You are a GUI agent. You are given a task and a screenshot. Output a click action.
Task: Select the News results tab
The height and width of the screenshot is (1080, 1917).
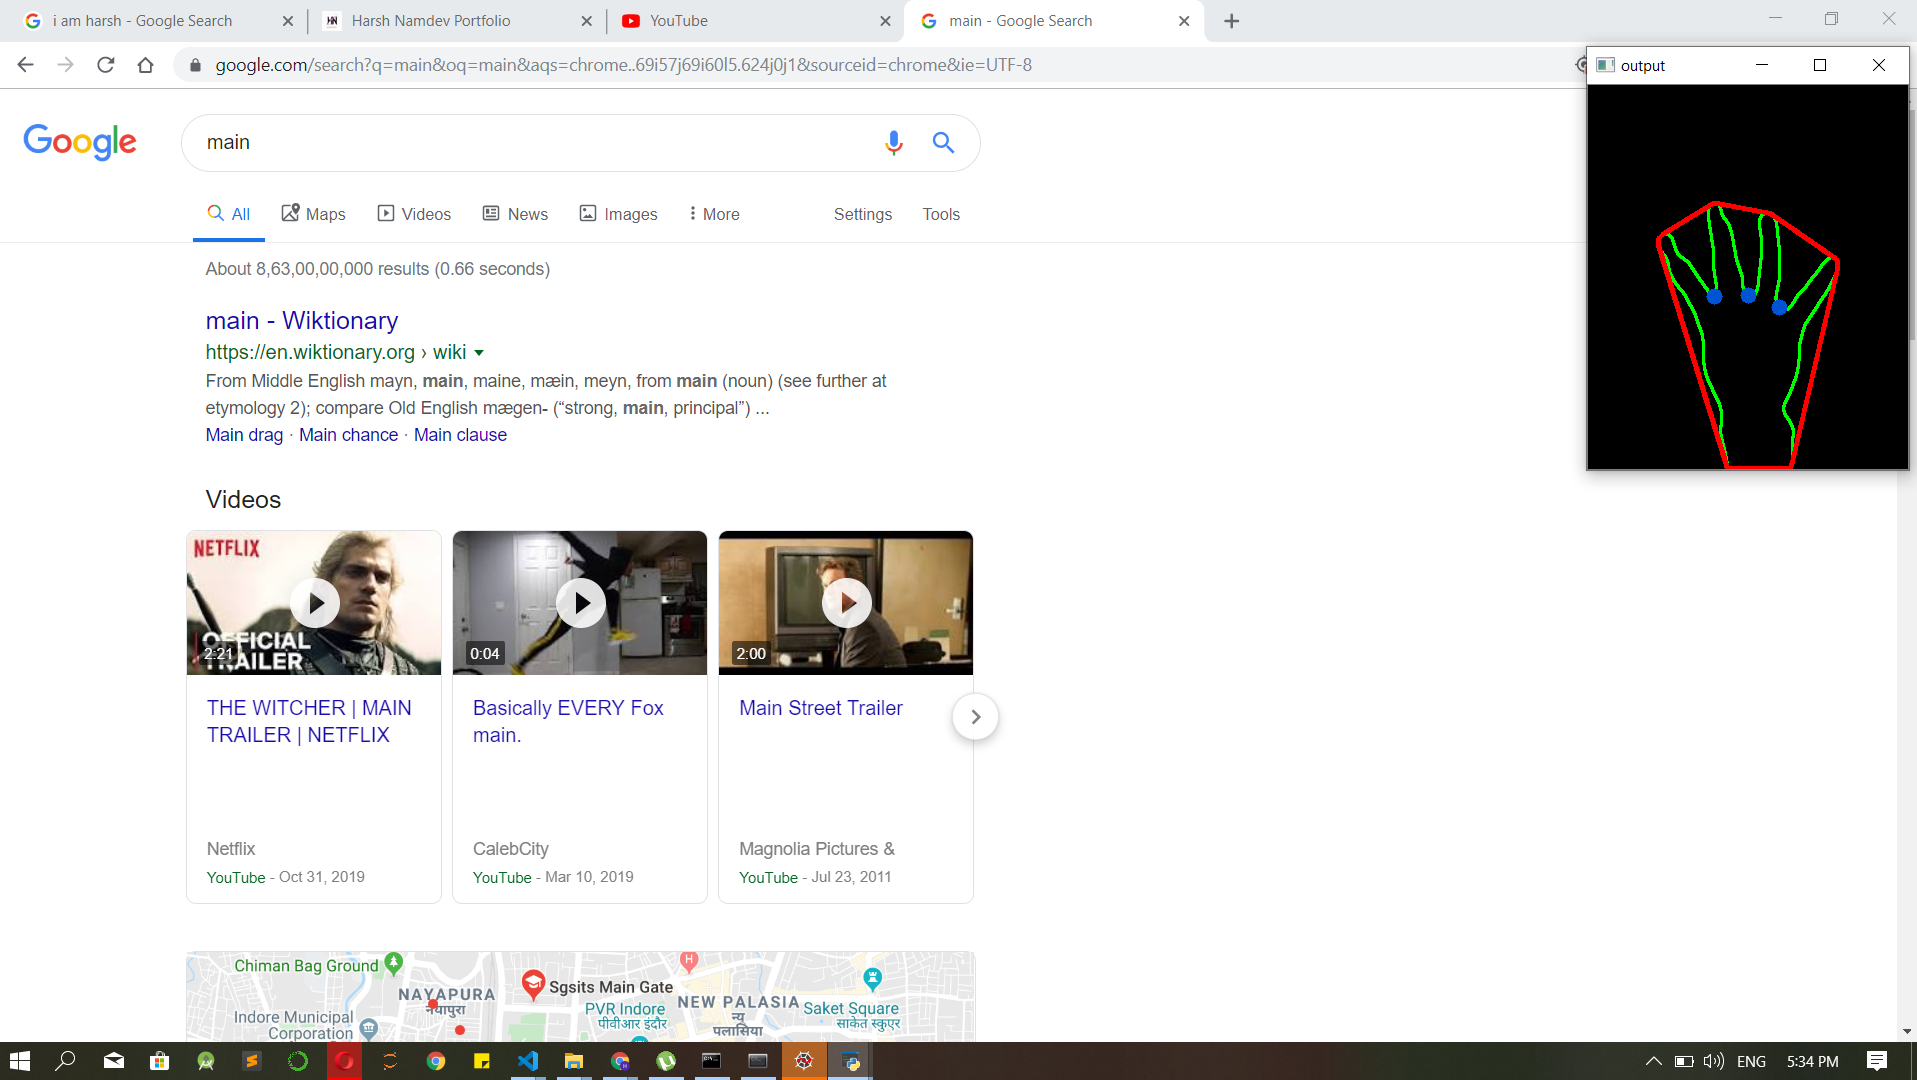click(515, 214)
